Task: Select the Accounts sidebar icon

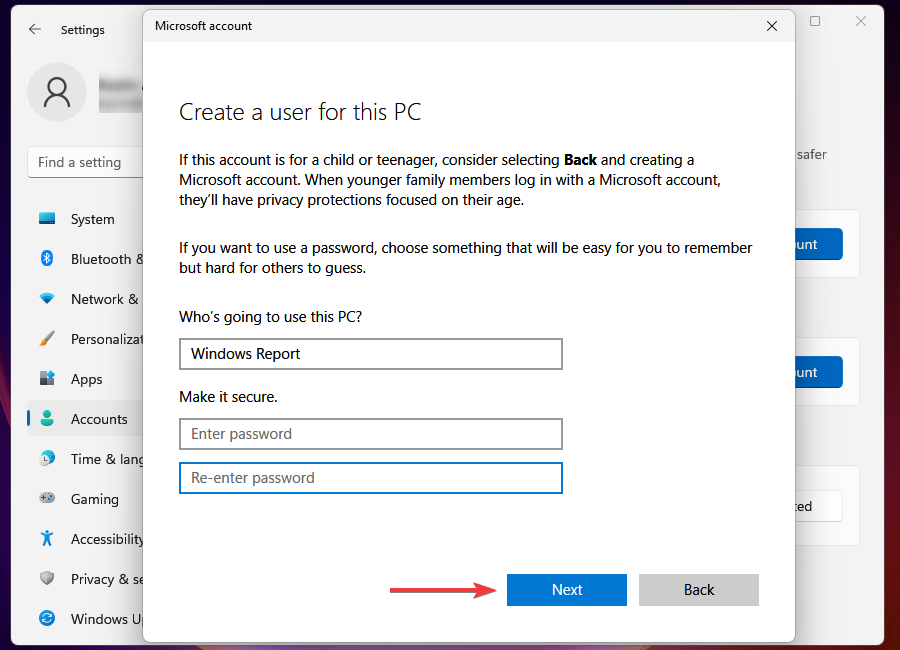Action: click(x=46, y=419)
